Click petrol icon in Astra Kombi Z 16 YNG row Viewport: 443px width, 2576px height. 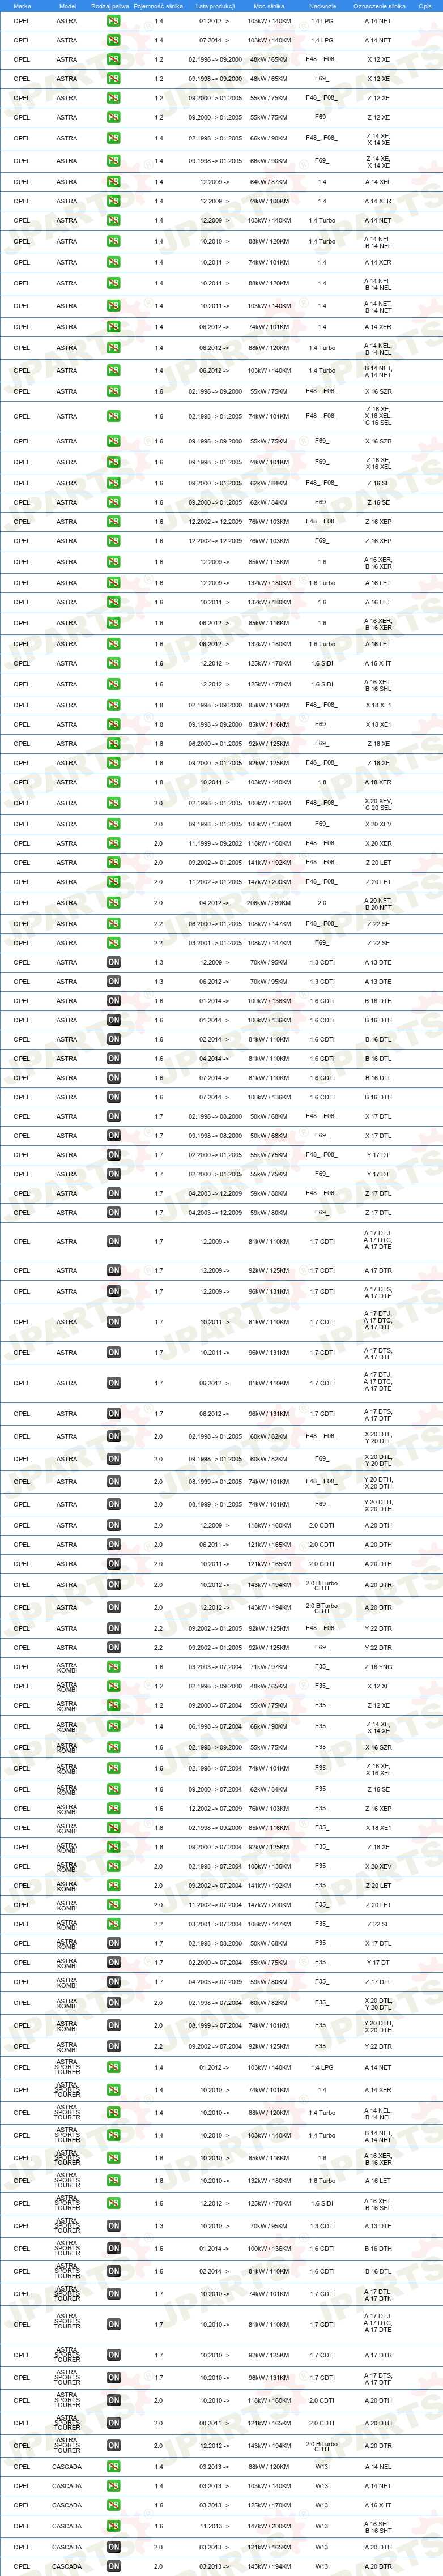(x=113, y=1667)
